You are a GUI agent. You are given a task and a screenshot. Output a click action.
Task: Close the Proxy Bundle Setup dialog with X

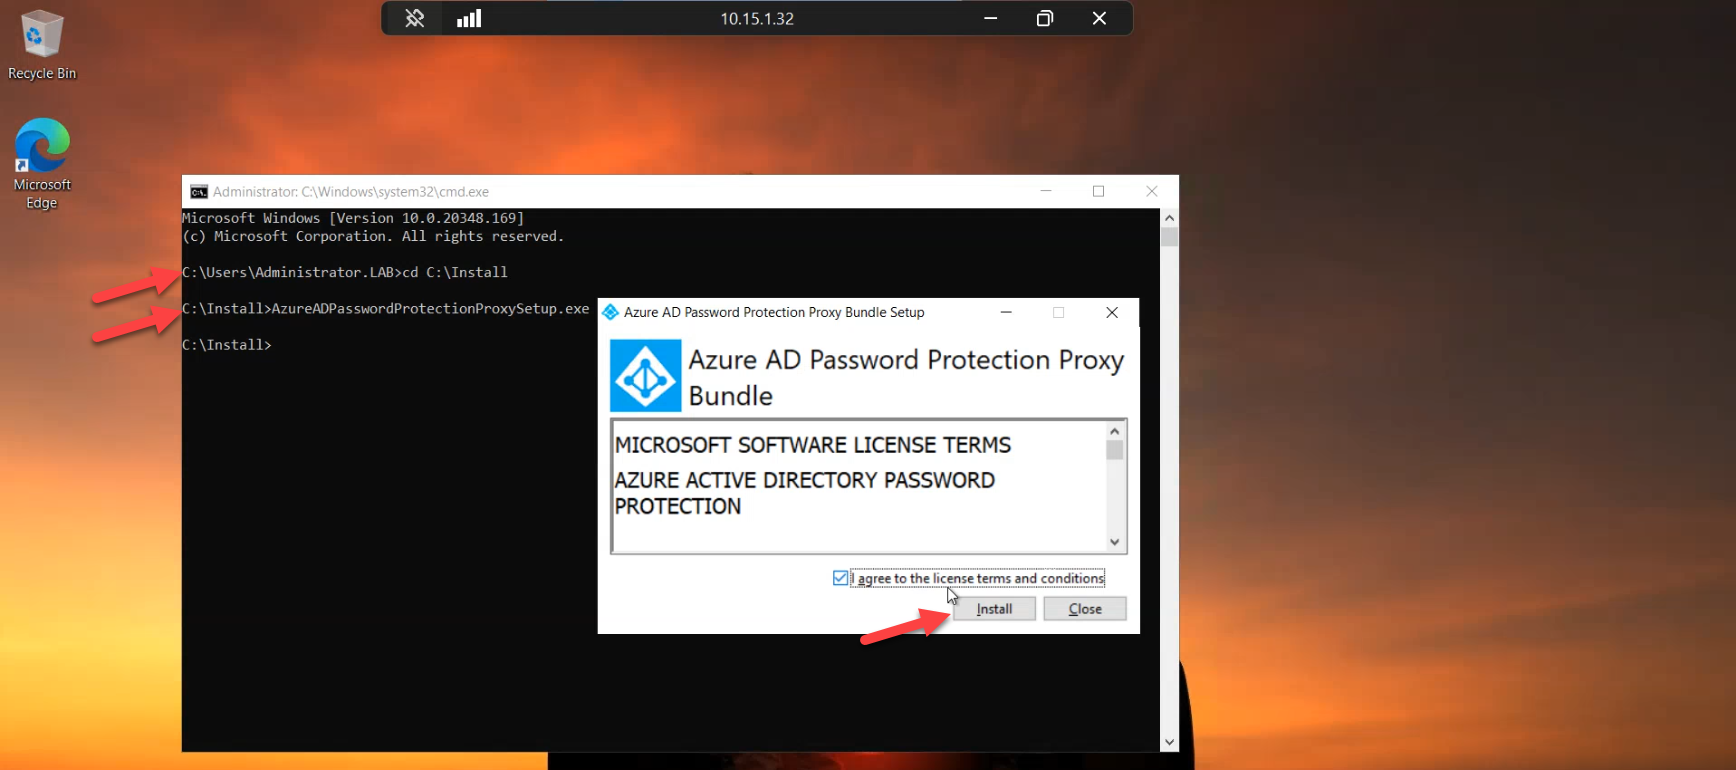(1112, 312)
